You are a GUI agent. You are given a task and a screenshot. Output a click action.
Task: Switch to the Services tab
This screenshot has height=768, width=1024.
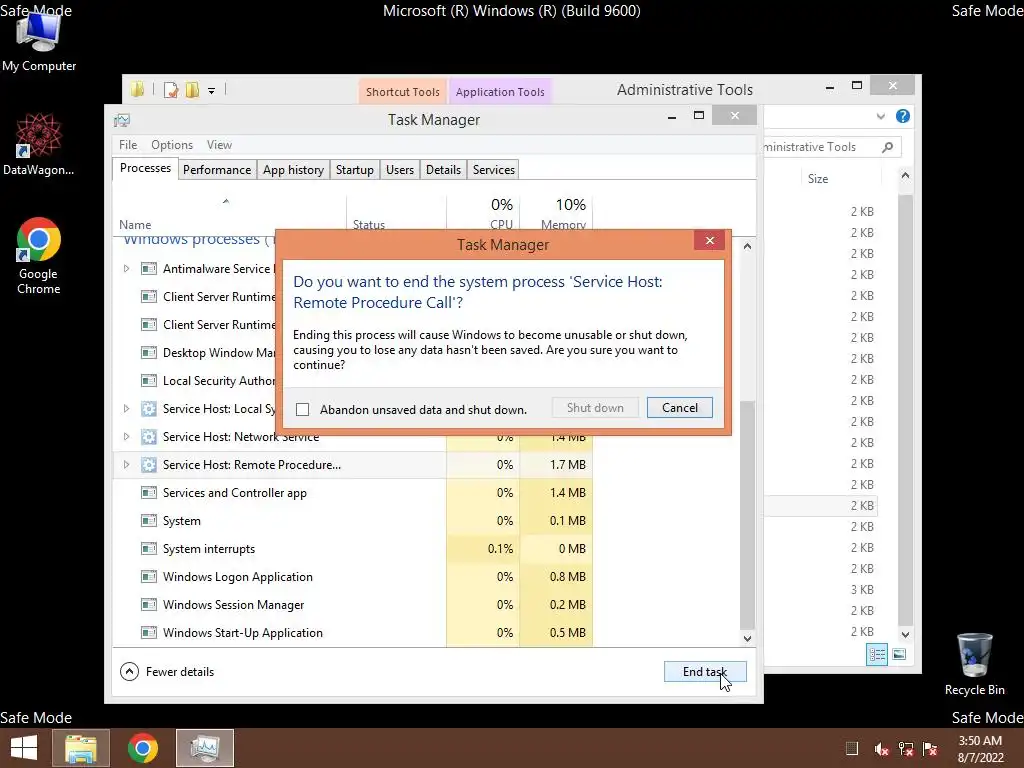coord(494,170)
